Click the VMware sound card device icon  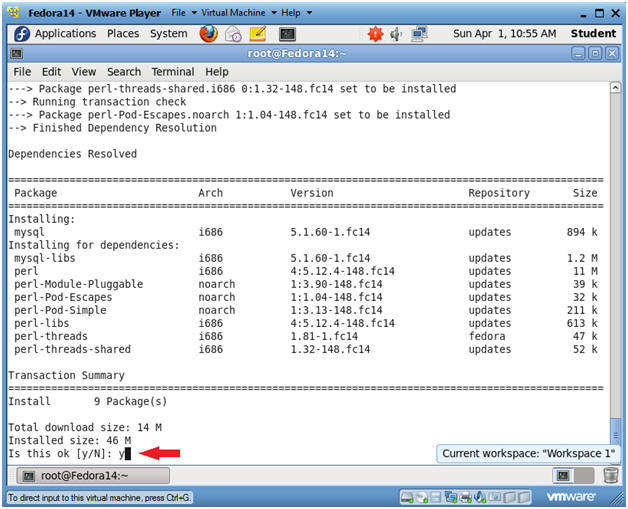coord(479,497)
